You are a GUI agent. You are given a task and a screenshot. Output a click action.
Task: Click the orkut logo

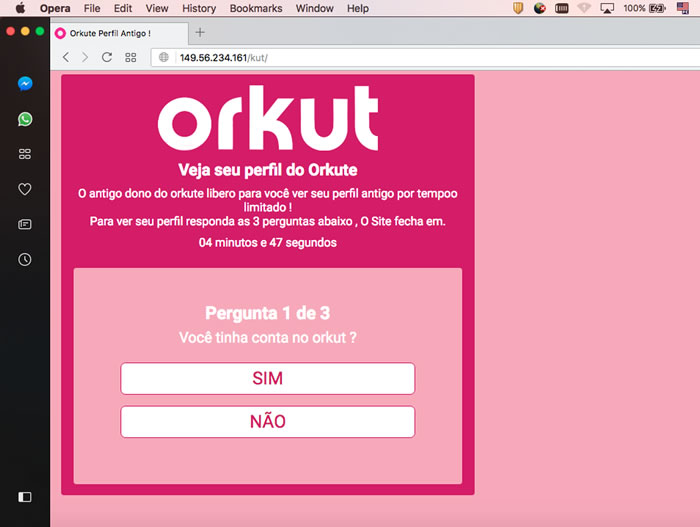[x=268, y=118]
